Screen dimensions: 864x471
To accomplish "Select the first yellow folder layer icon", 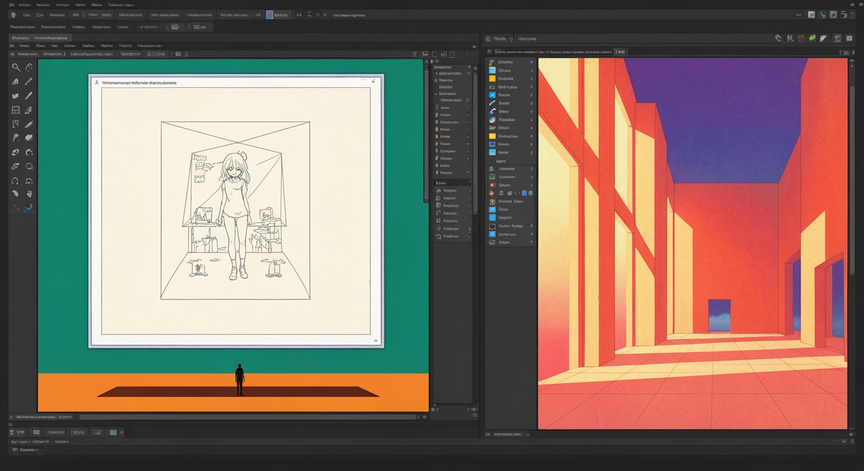I will [493, 79].
